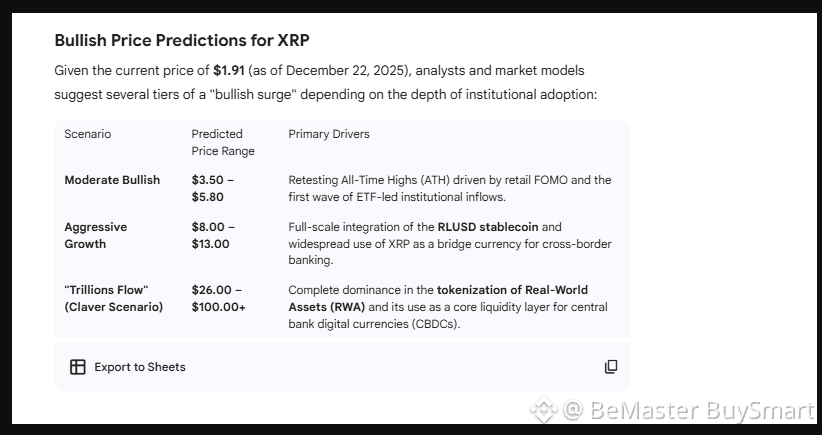The width and height of the screenshot is (822, 435).
Task: Click the Export to Sheets table icon
Action: pos(77,367)
